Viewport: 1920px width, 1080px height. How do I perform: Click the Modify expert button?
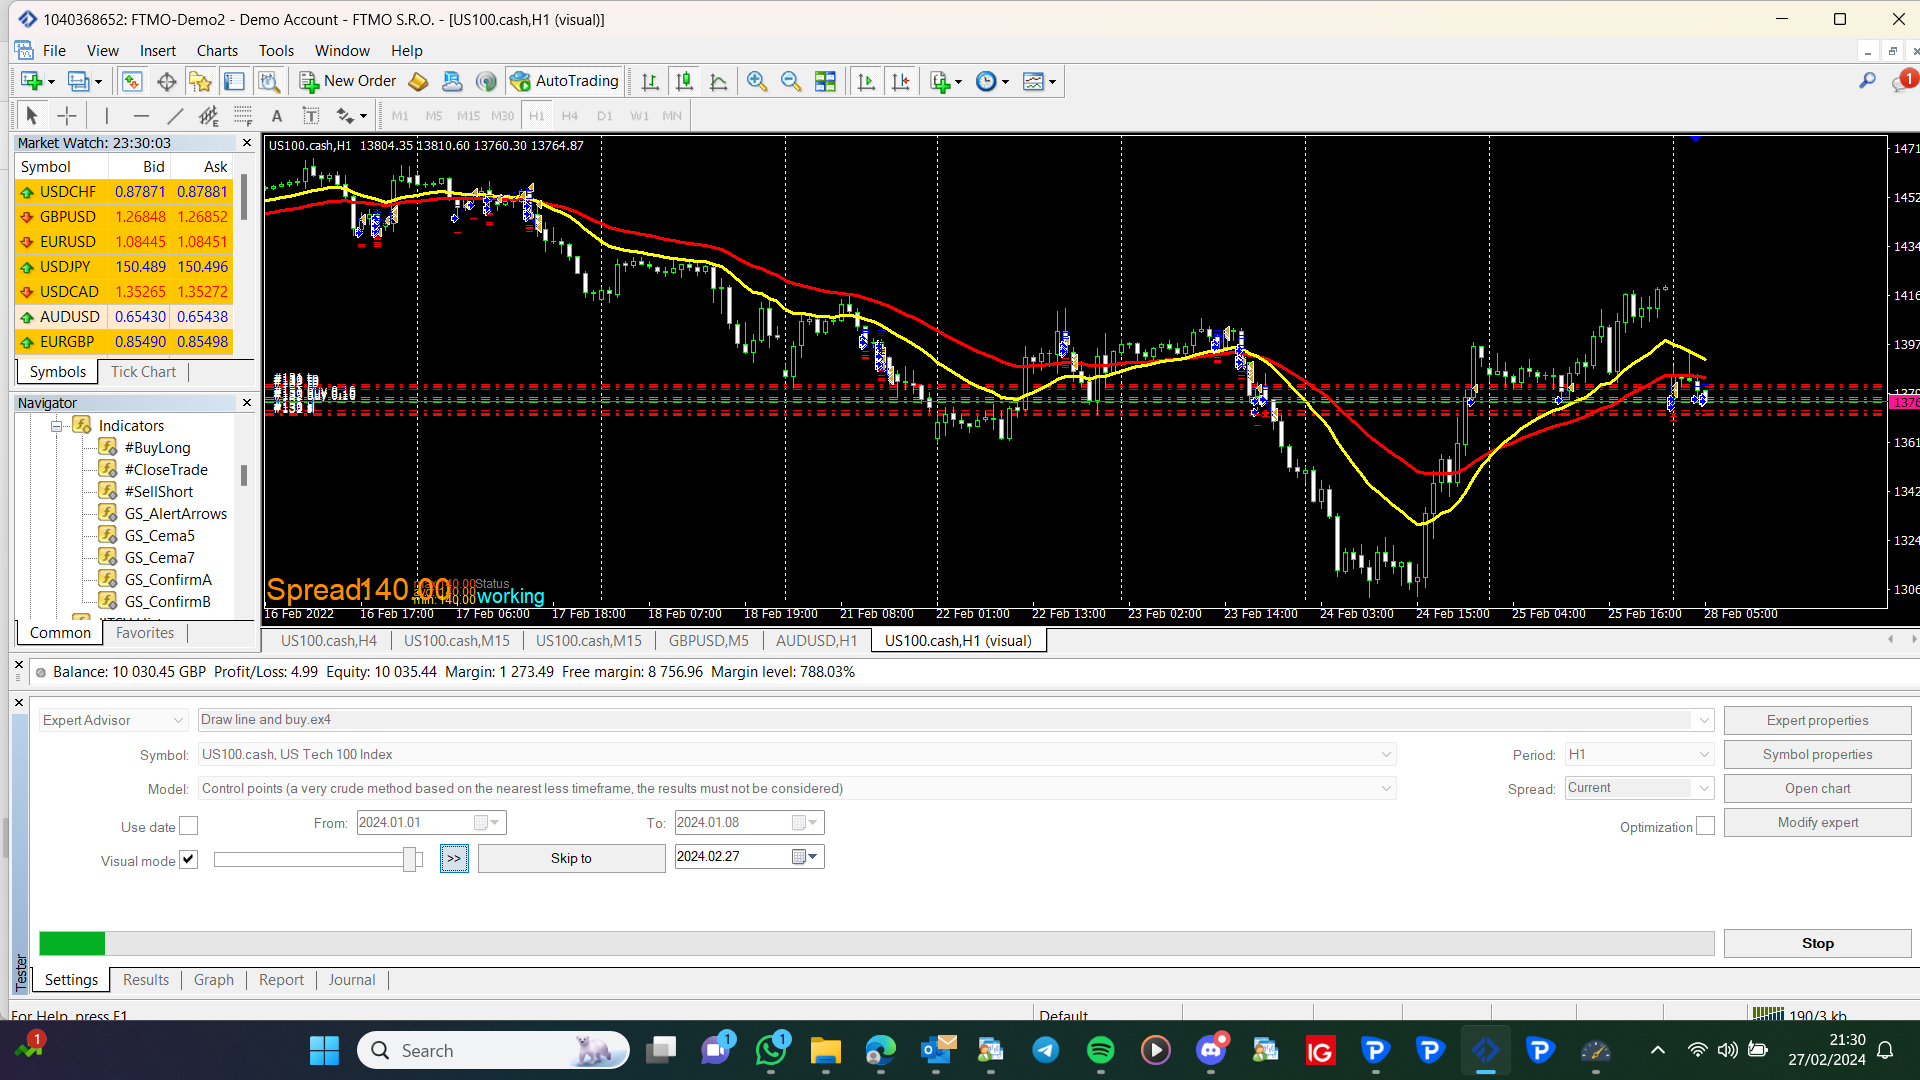(x=1817, y=823)
